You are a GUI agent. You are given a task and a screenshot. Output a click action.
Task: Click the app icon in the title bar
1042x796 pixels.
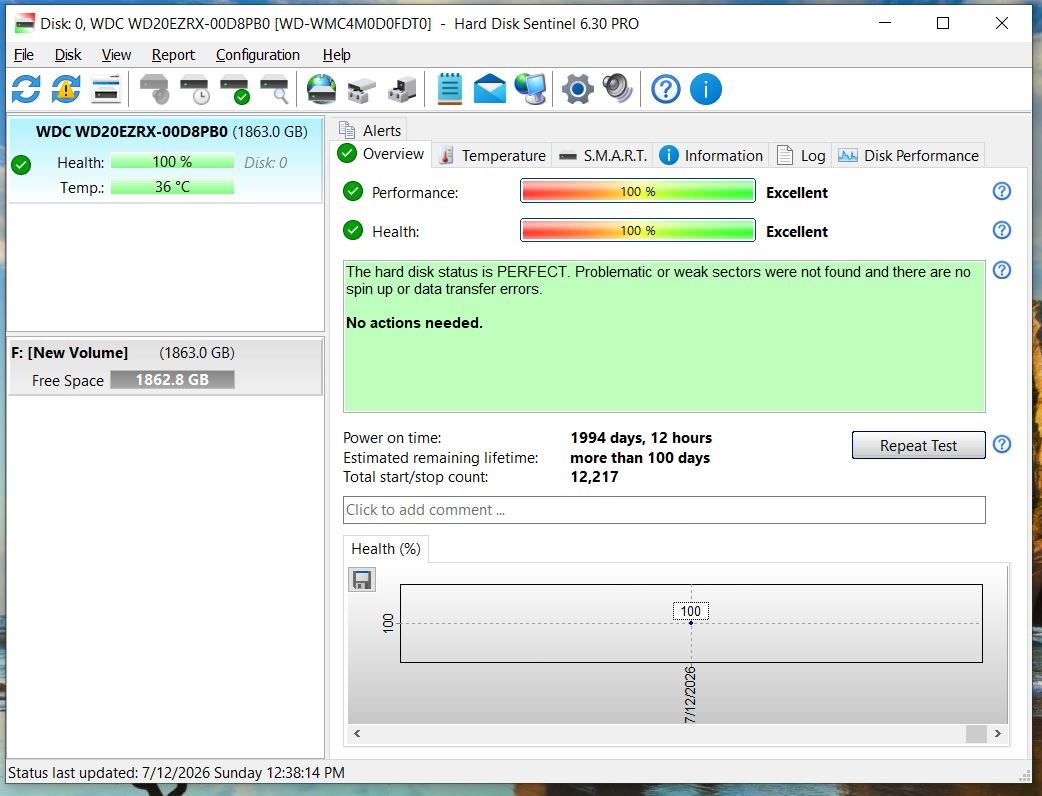coord(25,23)
